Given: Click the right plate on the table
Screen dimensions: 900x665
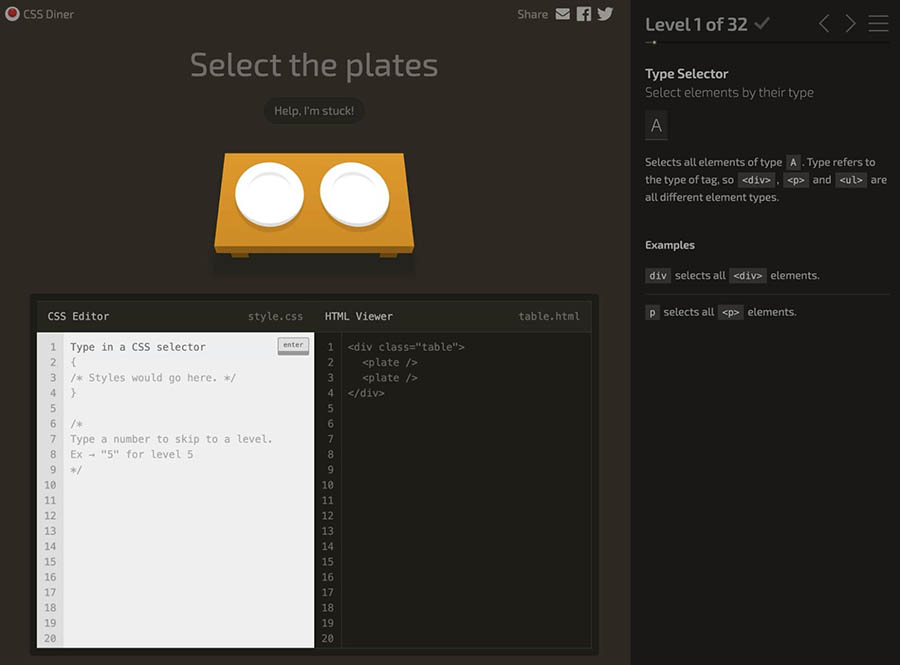Looking at the screenshot, I should [x=354, y=194].
